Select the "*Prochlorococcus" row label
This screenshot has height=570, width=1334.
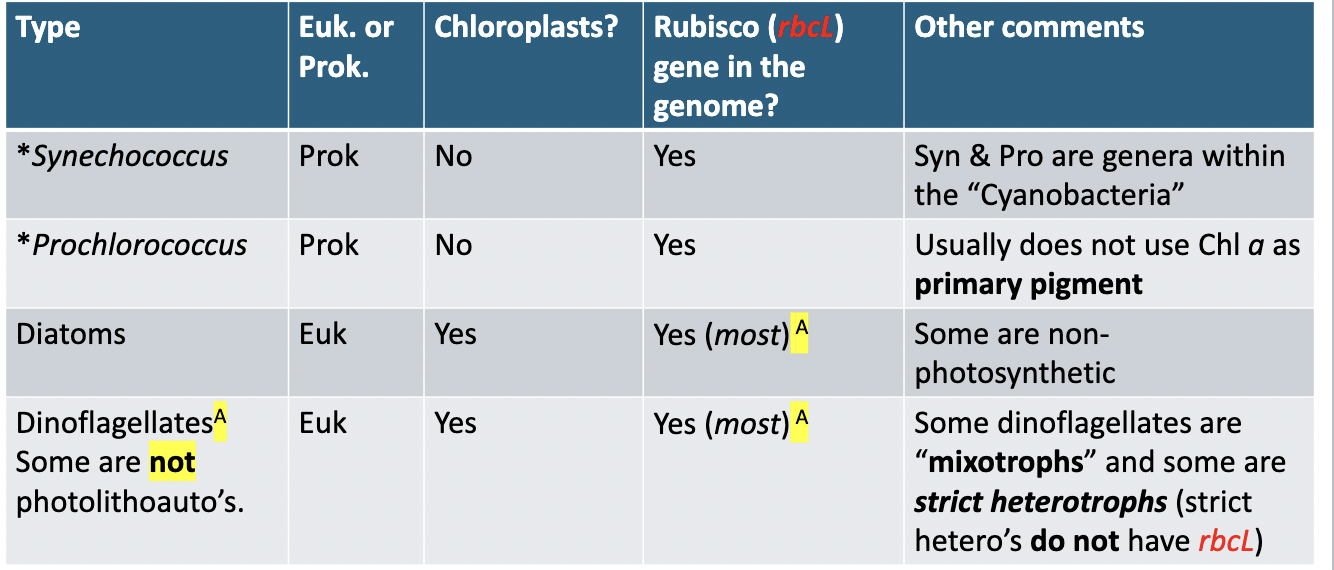click(131, 246)
